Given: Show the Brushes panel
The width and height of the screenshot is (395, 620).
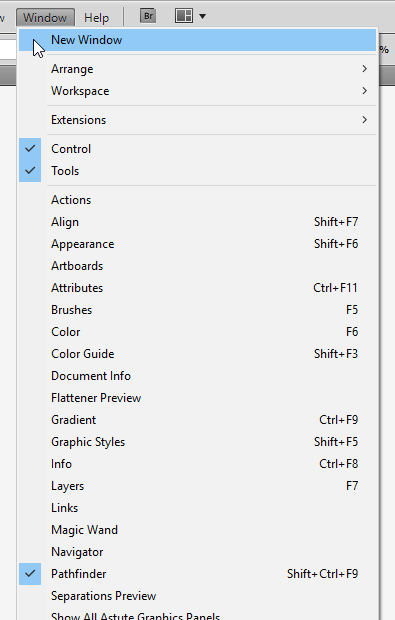Looking at the screenshot, I should point(197,310).
